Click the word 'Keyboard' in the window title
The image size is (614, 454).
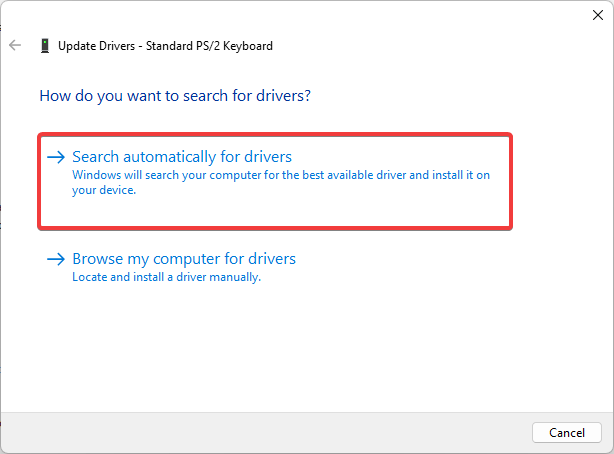point(248,46)
